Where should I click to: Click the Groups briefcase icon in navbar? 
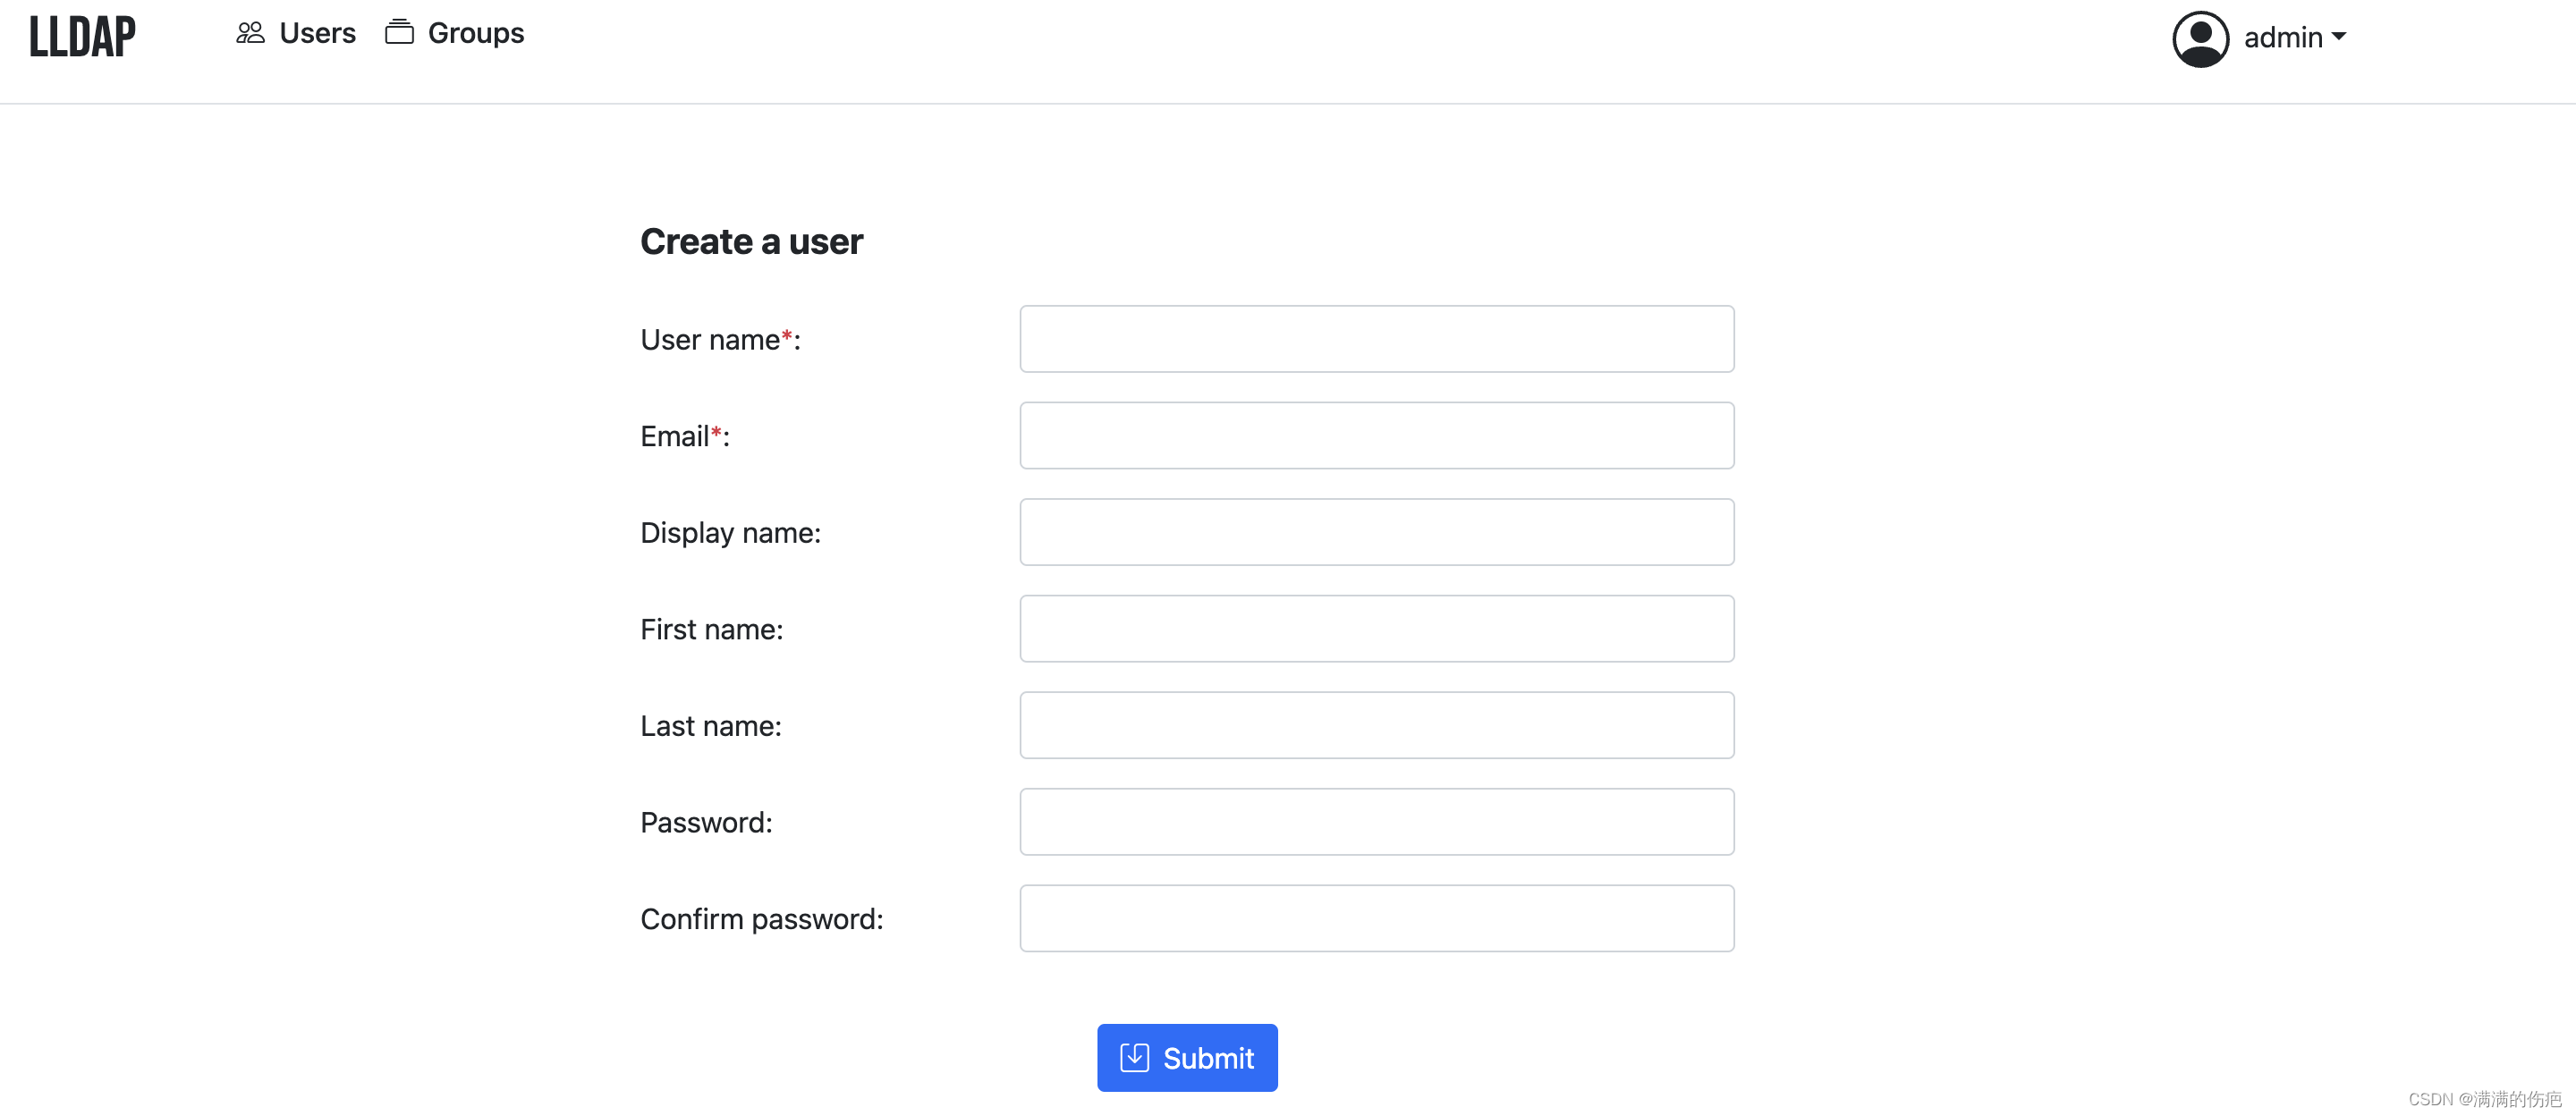[399, 31]
